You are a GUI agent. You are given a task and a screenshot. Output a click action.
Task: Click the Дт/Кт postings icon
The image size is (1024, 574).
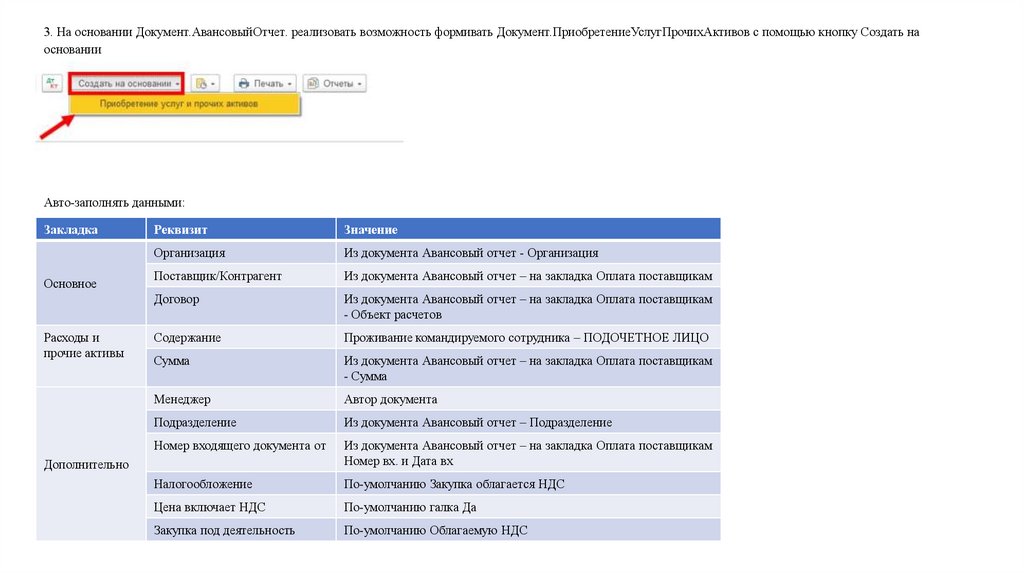point(52,84)
